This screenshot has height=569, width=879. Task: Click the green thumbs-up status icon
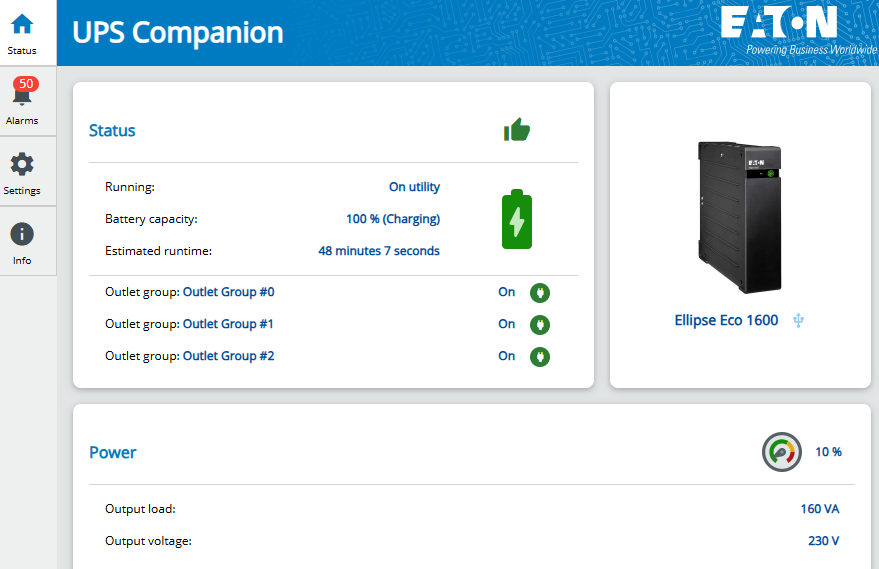click(517, 129)
